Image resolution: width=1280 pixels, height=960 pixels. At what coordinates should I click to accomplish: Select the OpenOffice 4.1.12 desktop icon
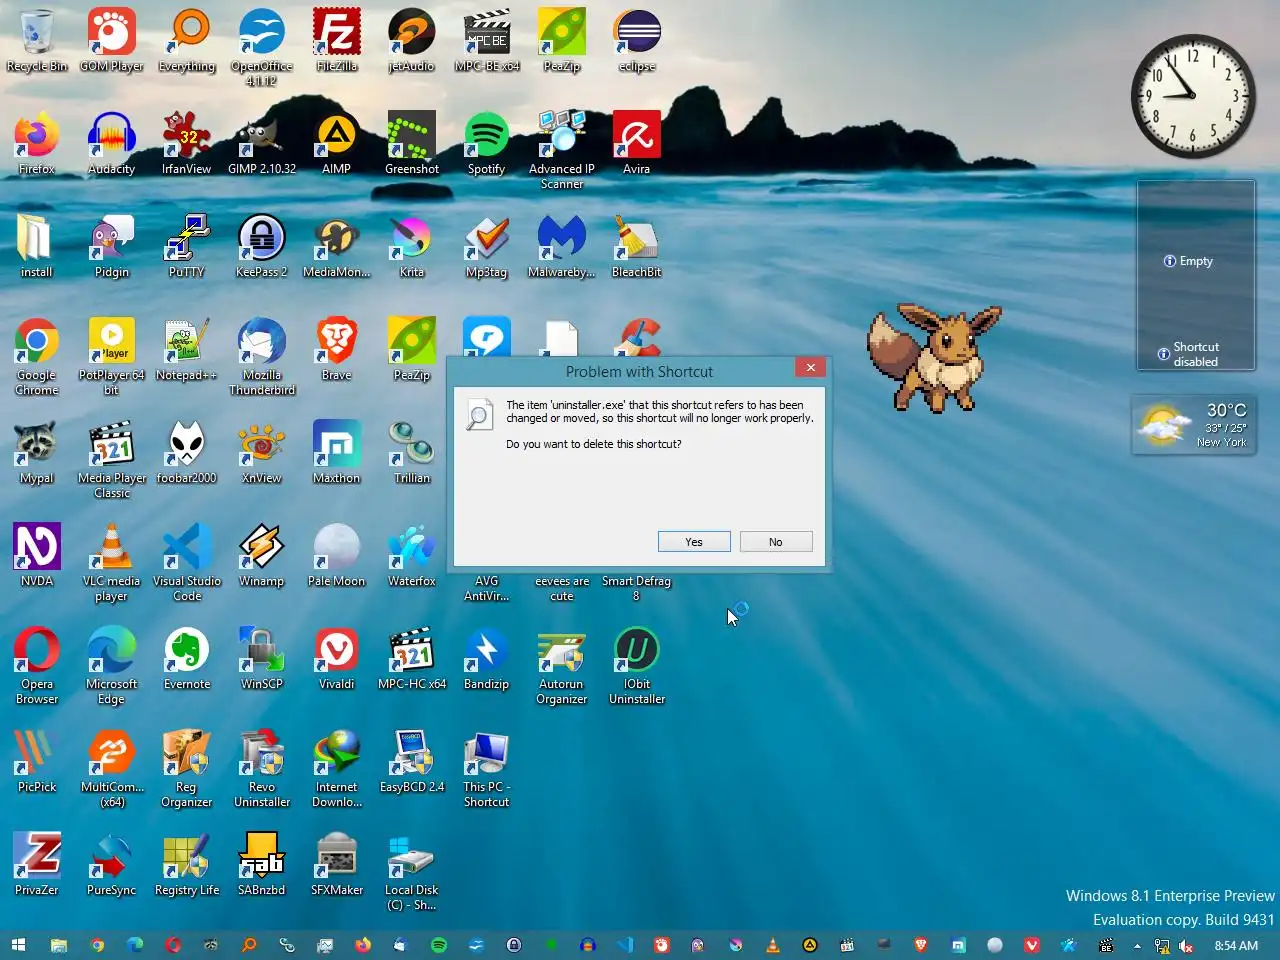(x=262, y=47)
